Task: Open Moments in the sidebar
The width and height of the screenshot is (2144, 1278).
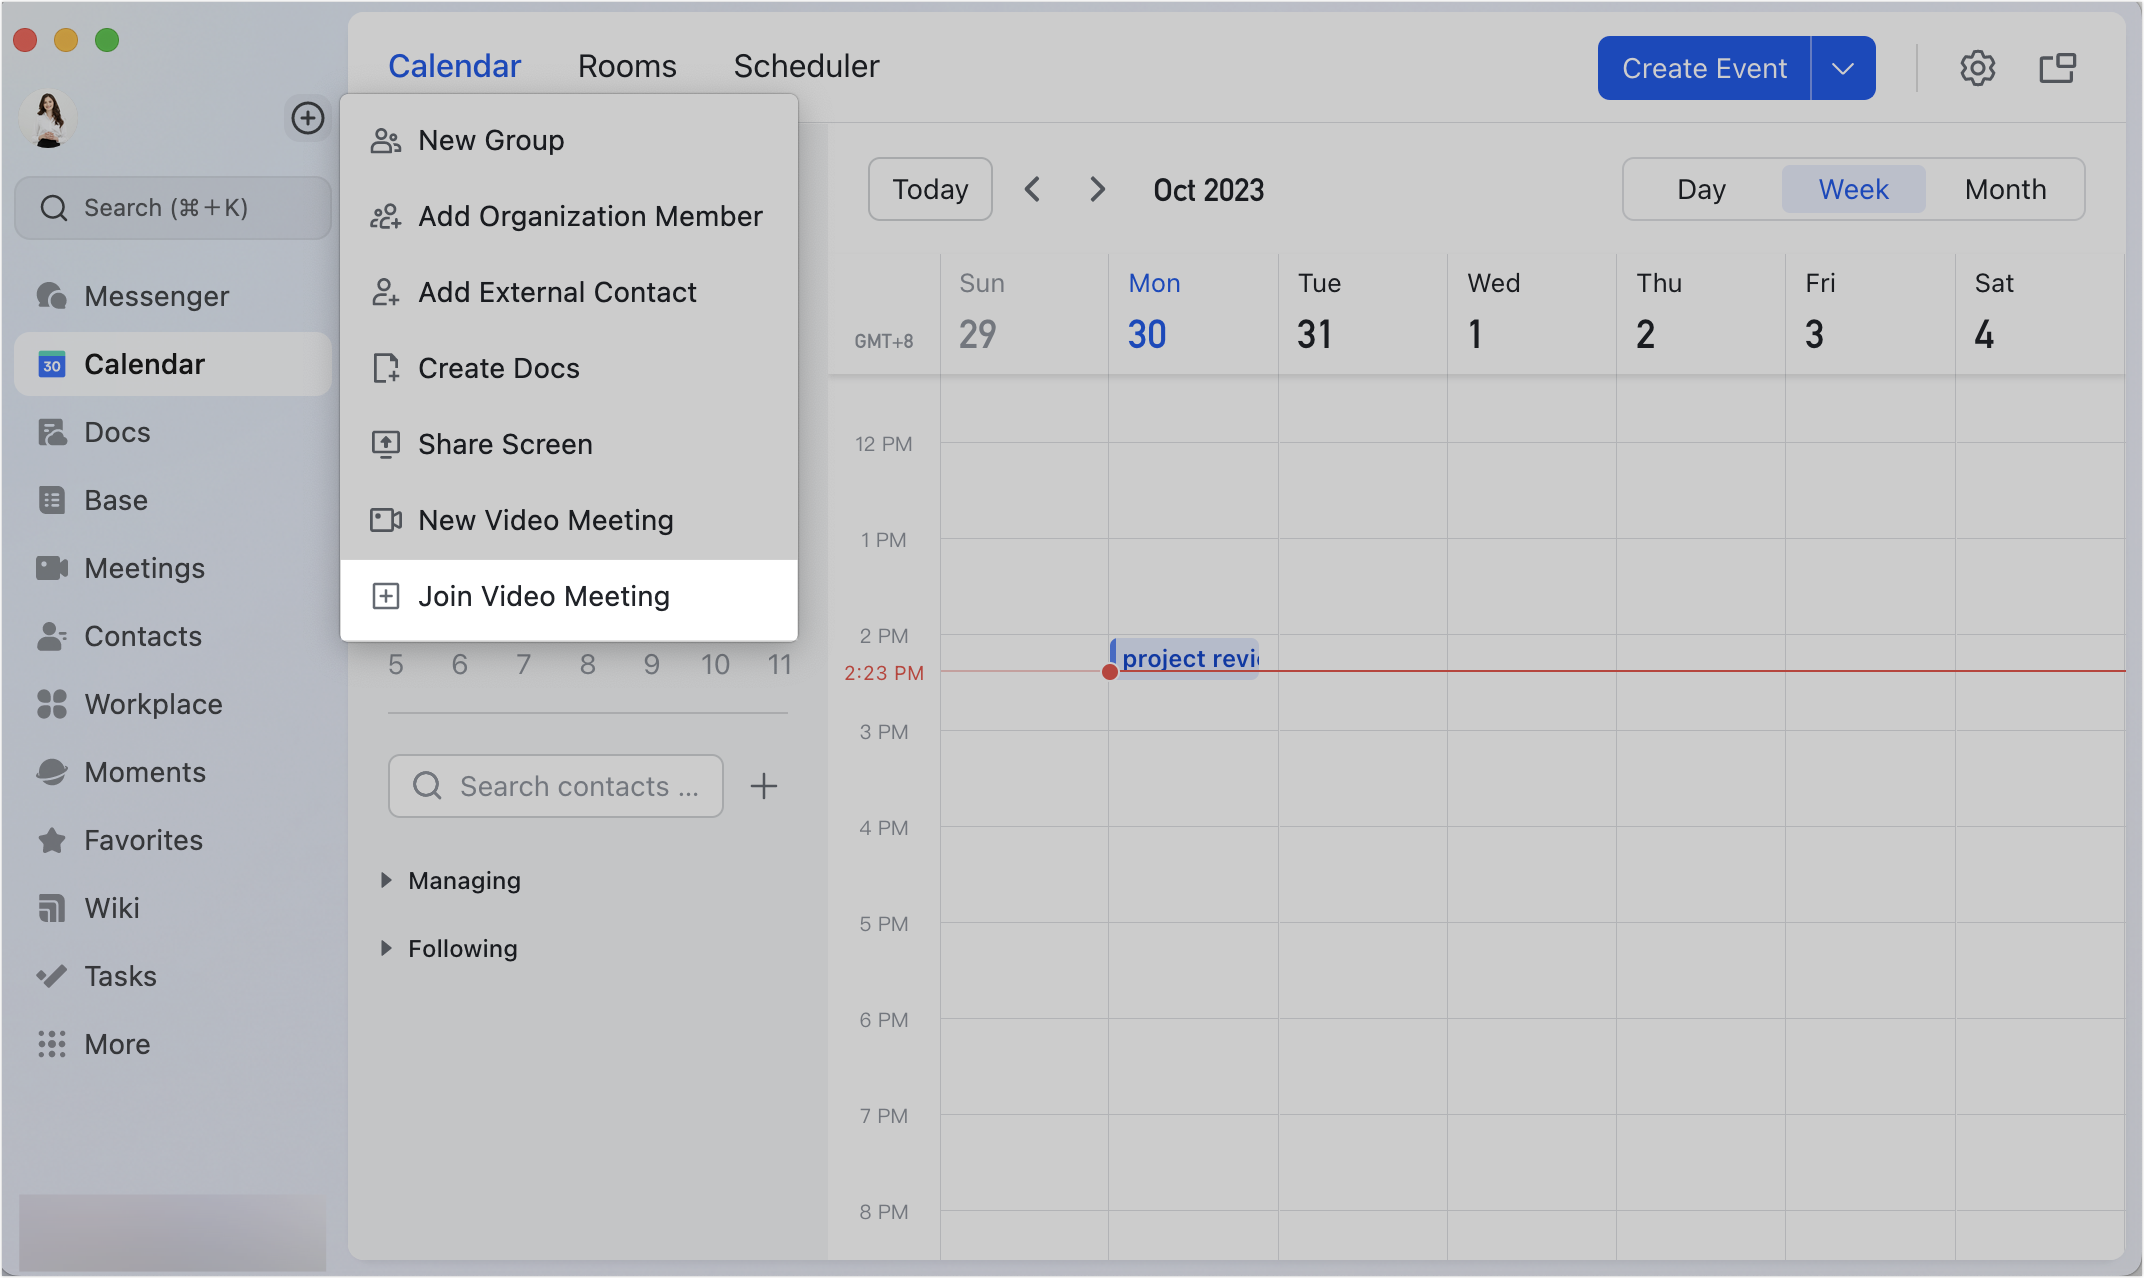Action: pyautogui.click(x=145, y=771)
